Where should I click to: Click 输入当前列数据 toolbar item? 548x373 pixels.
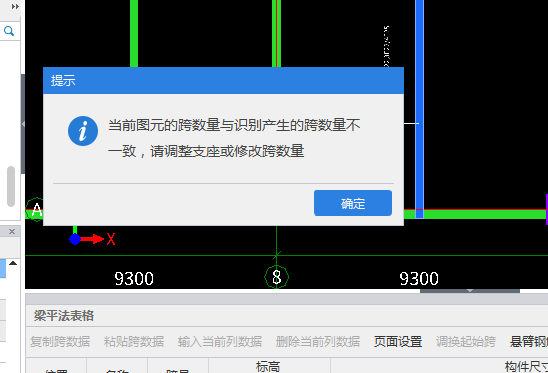click(220, 342)
